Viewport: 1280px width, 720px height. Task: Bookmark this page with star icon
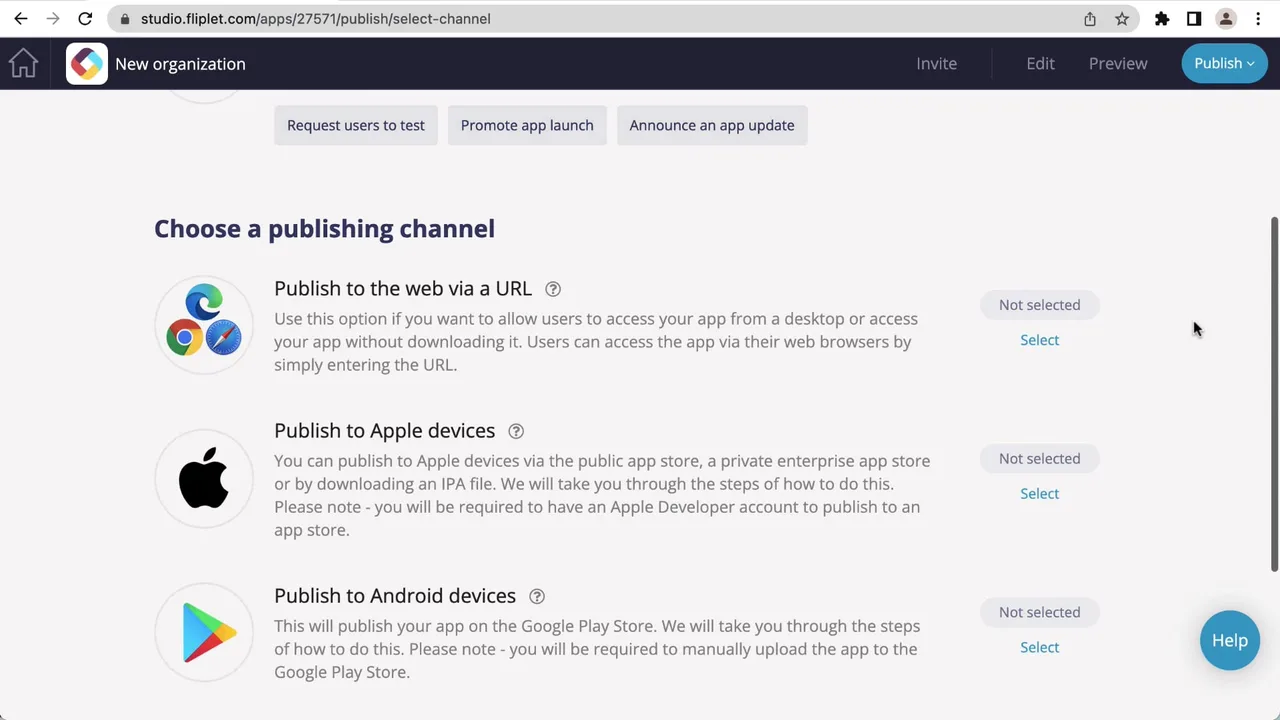point(1122,19)
